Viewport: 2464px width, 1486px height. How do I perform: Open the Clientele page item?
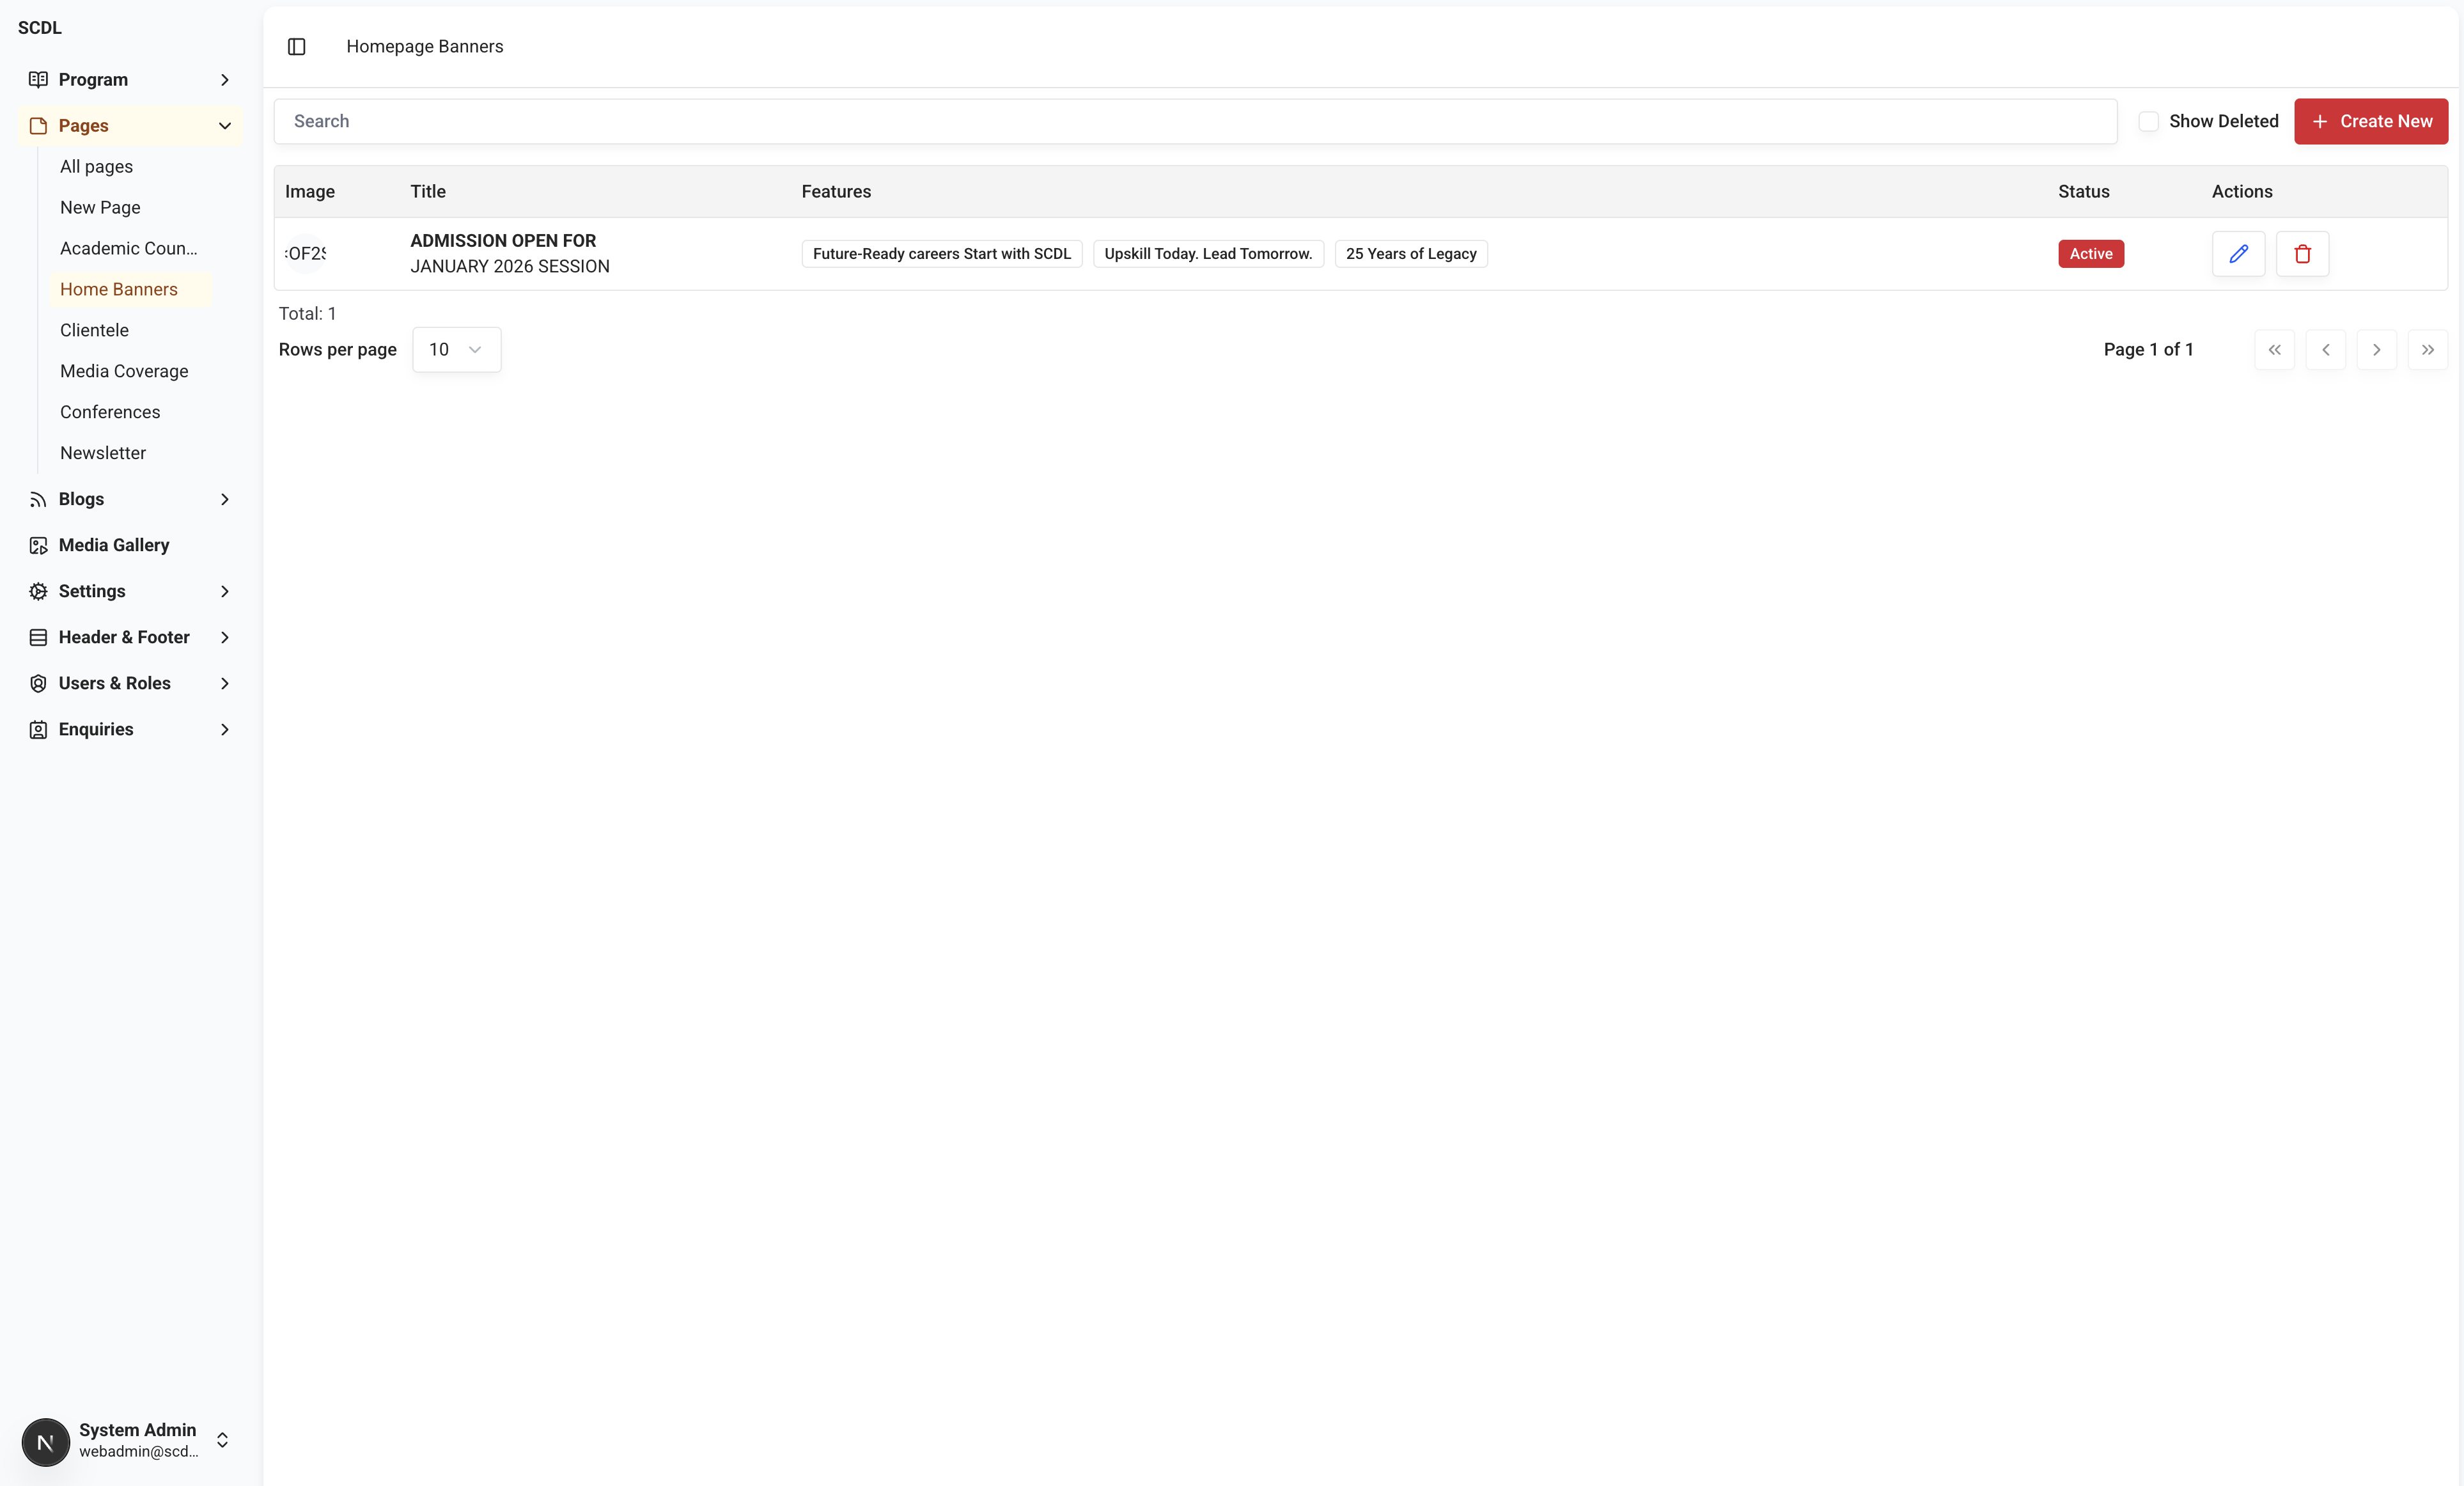94,330
